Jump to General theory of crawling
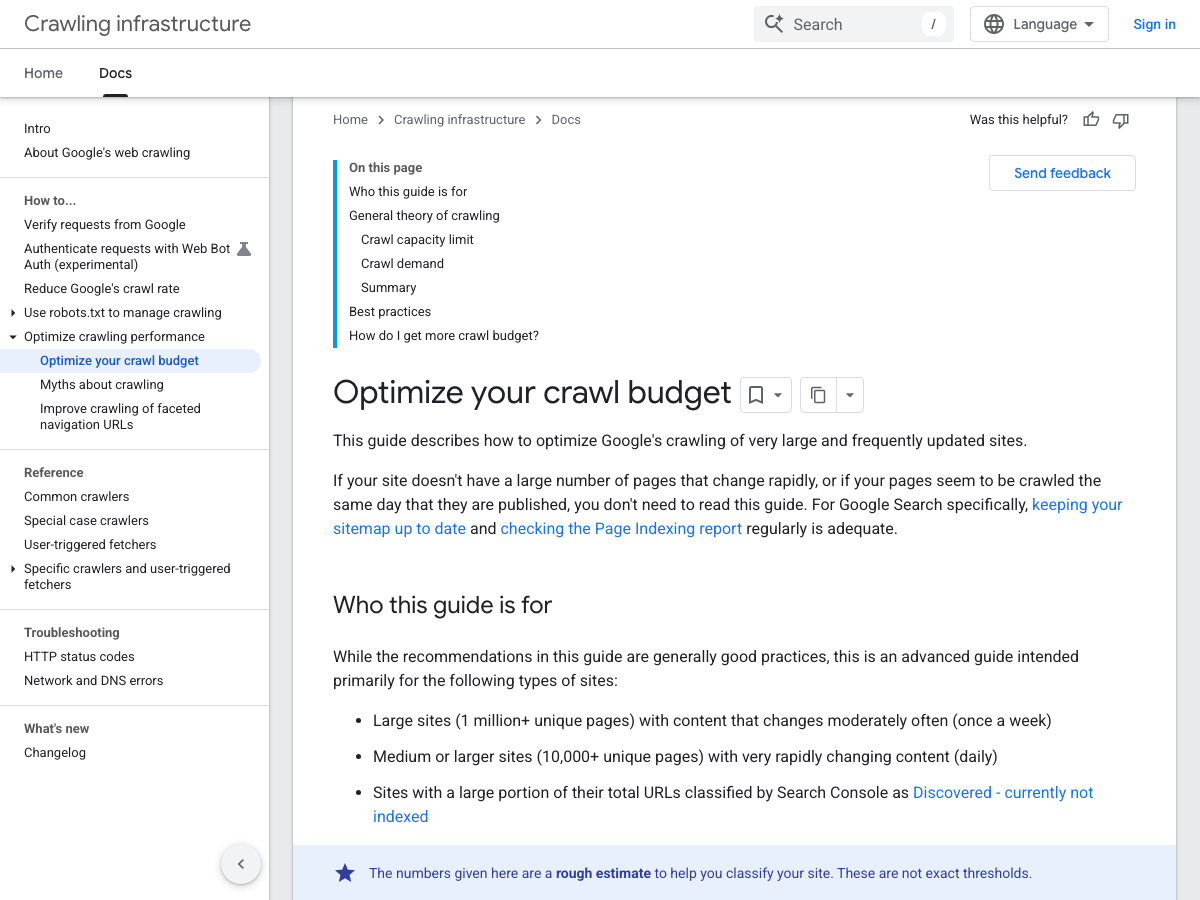The width and height of the screenshot is (1200, 900). pyautogui.click(x=424, y=216)
